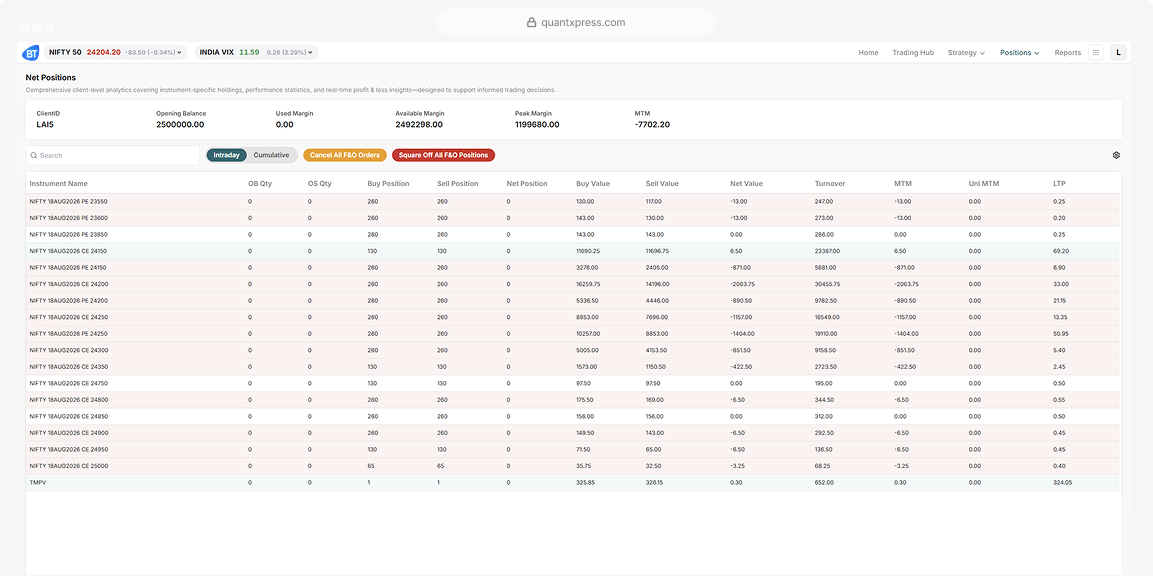Click the Available Margin value 2492298.00
The height and width of the screenshot is (577, 1153).
[419, 125]
